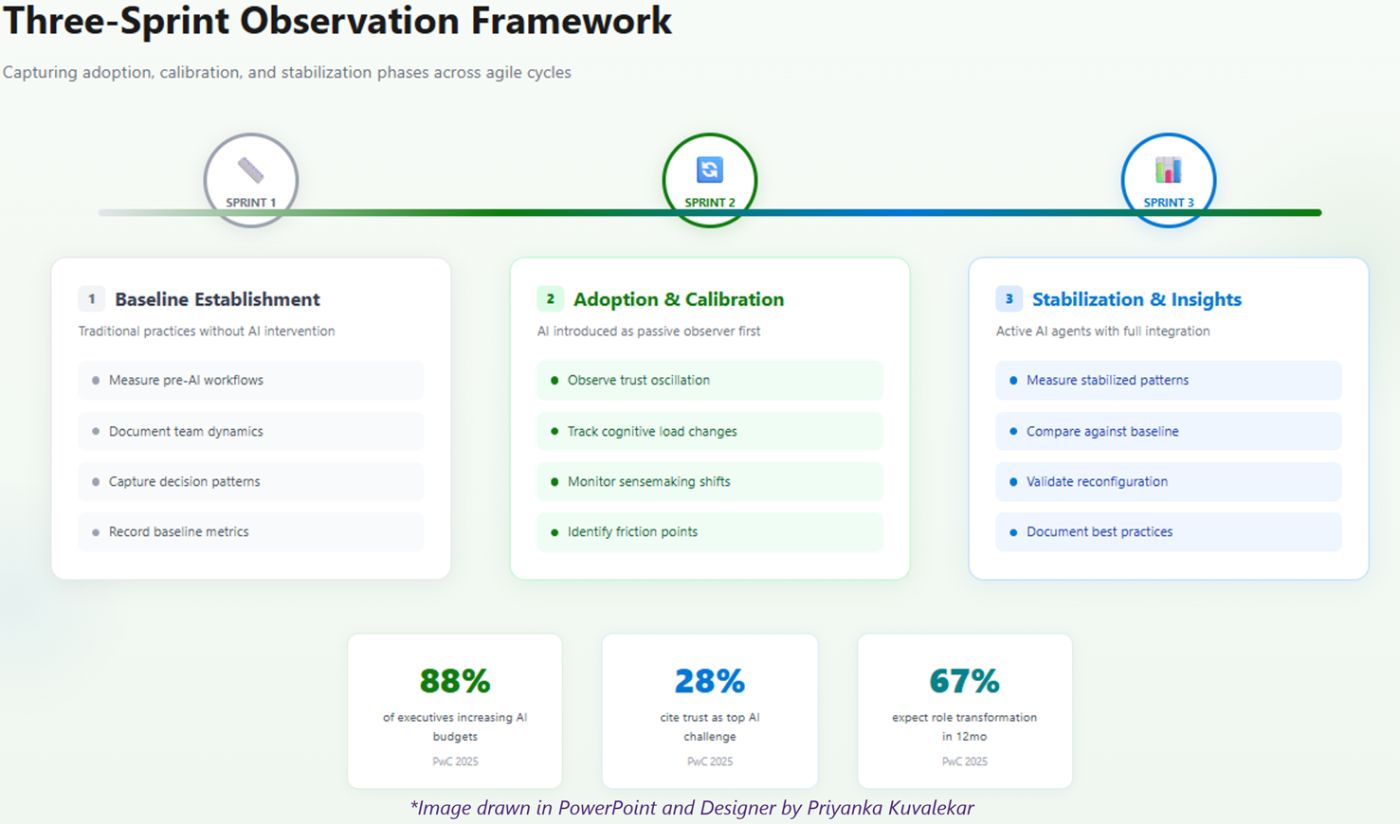Open the bar chart icon on Sprint 3

1168,170
